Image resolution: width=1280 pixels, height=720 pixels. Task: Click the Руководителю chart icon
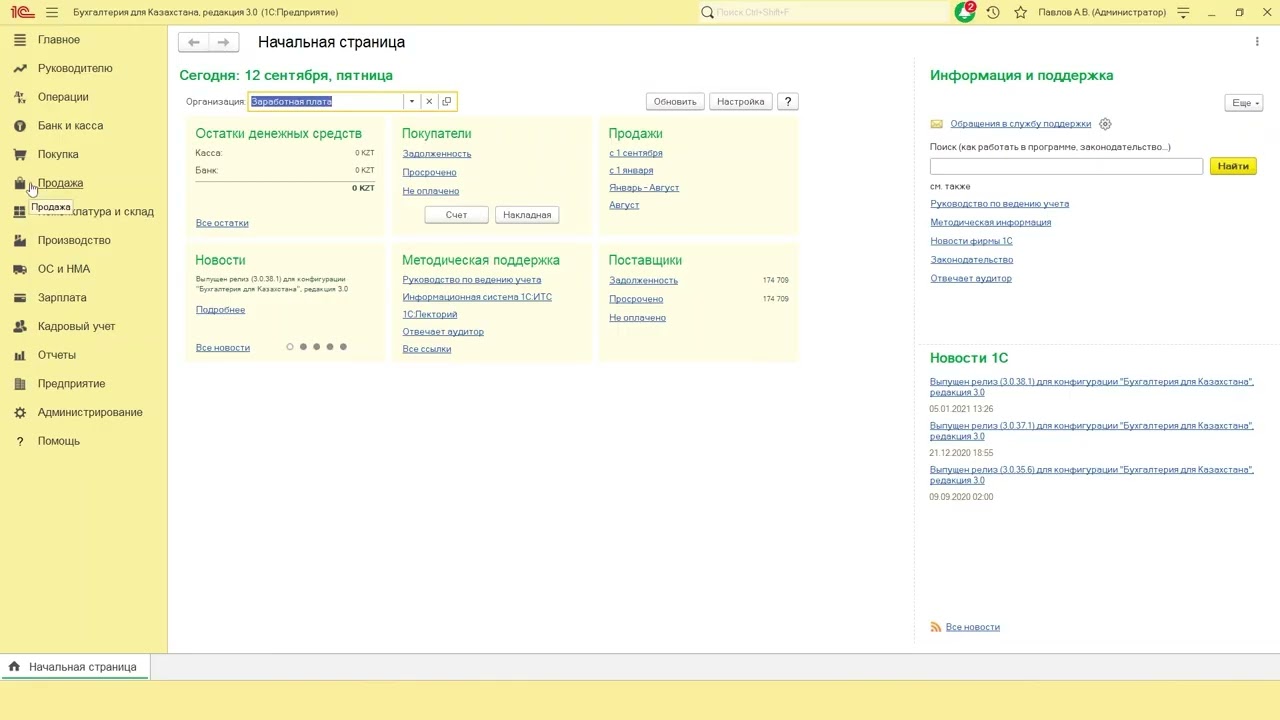[x=19, y=68]
